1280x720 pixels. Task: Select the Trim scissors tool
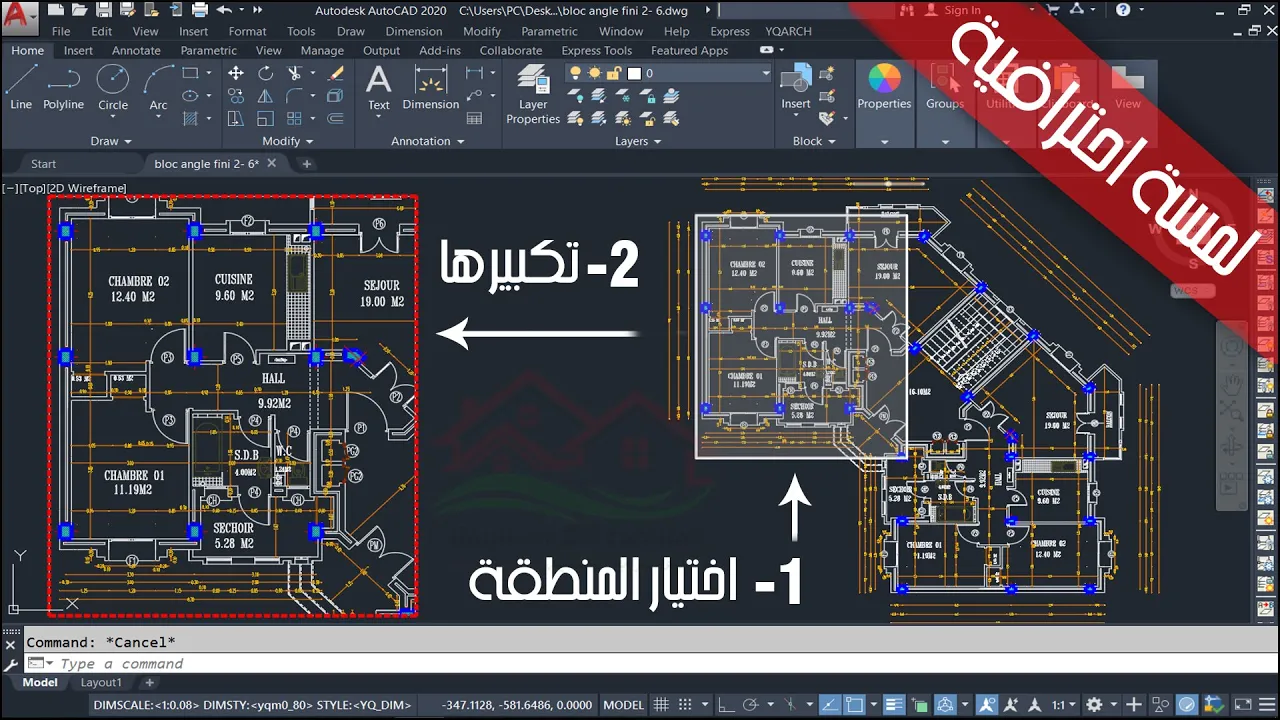tap(295, 73)
